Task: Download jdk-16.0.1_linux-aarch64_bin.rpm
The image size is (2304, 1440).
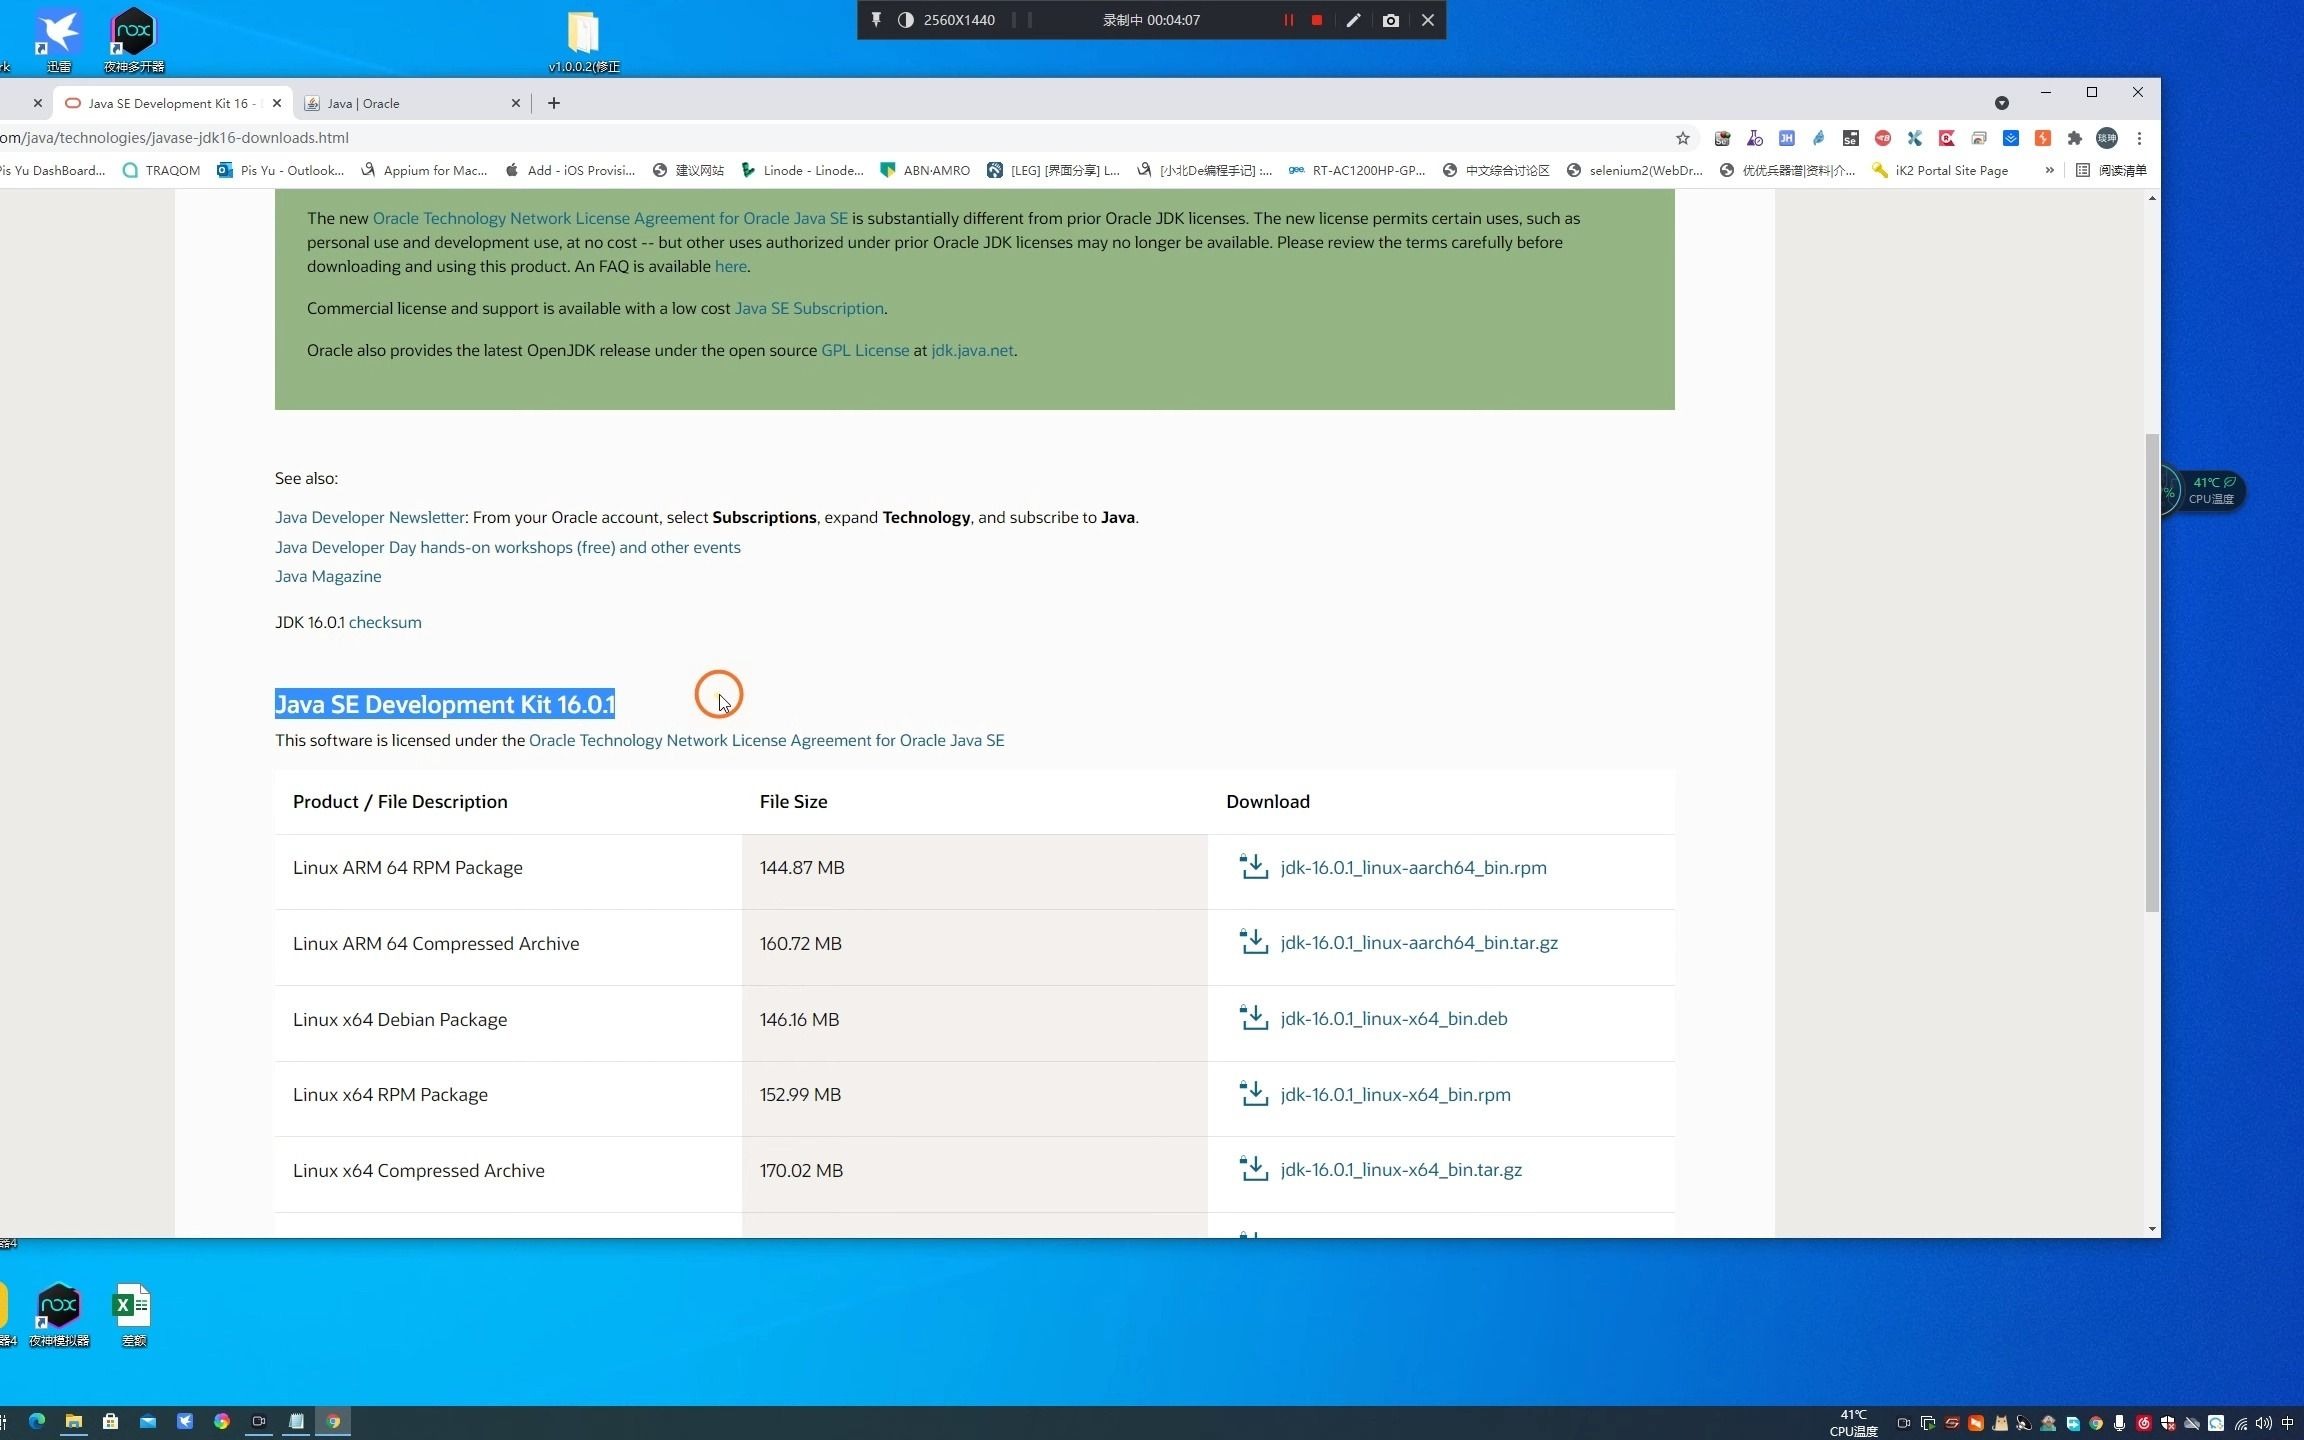Action: (1412, 867)
